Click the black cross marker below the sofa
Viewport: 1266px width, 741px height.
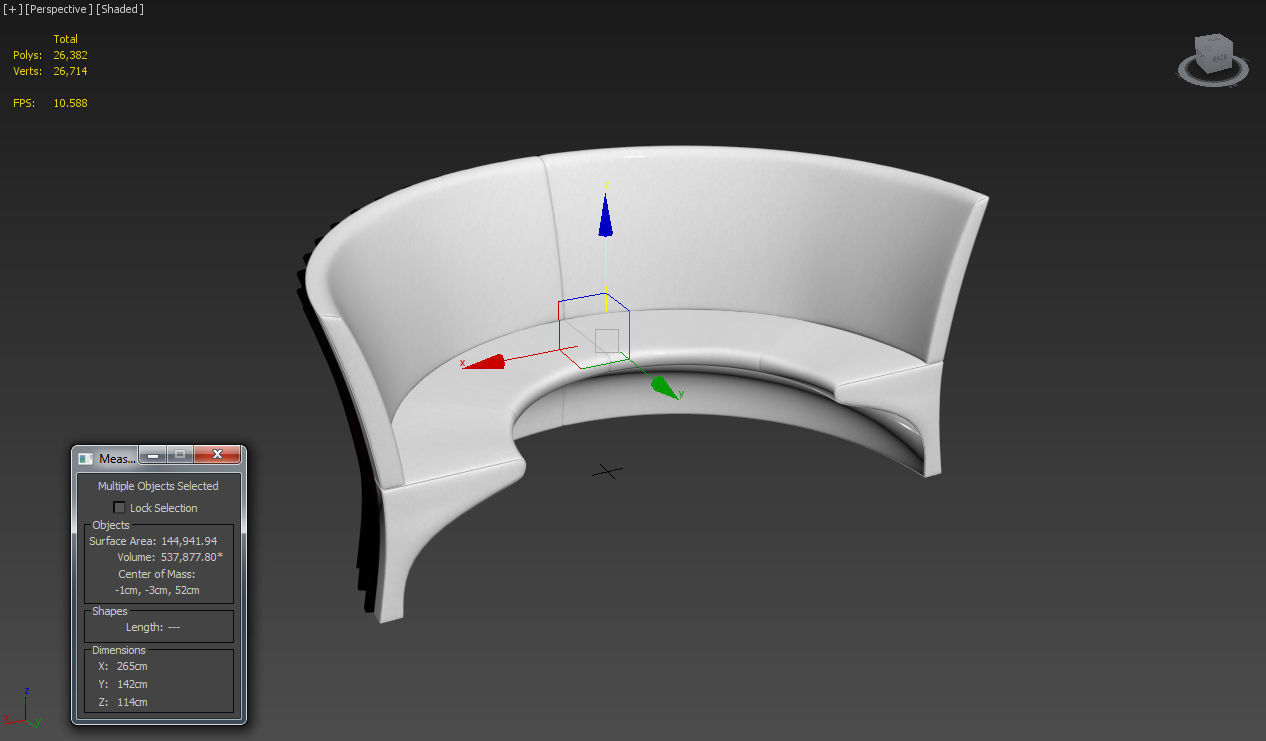(607, 471)
